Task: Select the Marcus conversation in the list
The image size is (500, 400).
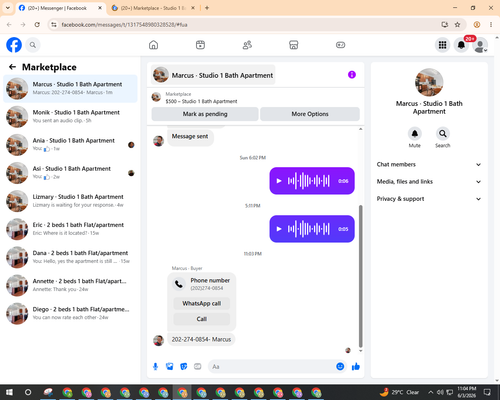Action: (x=70, y=89)
